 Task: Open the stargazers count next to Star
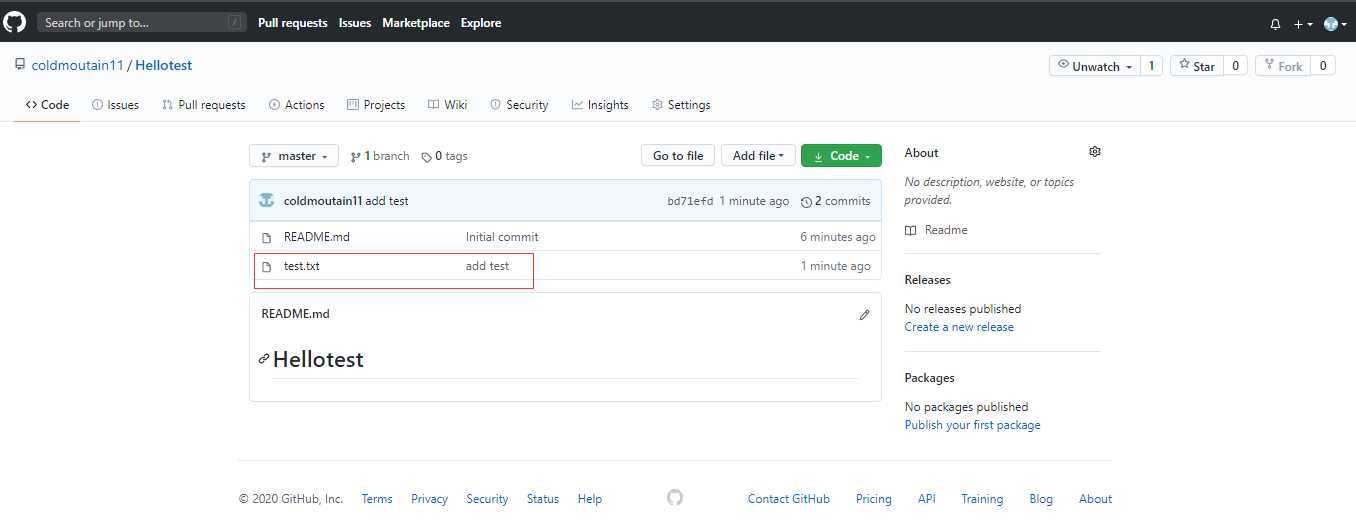point(1235,66)
